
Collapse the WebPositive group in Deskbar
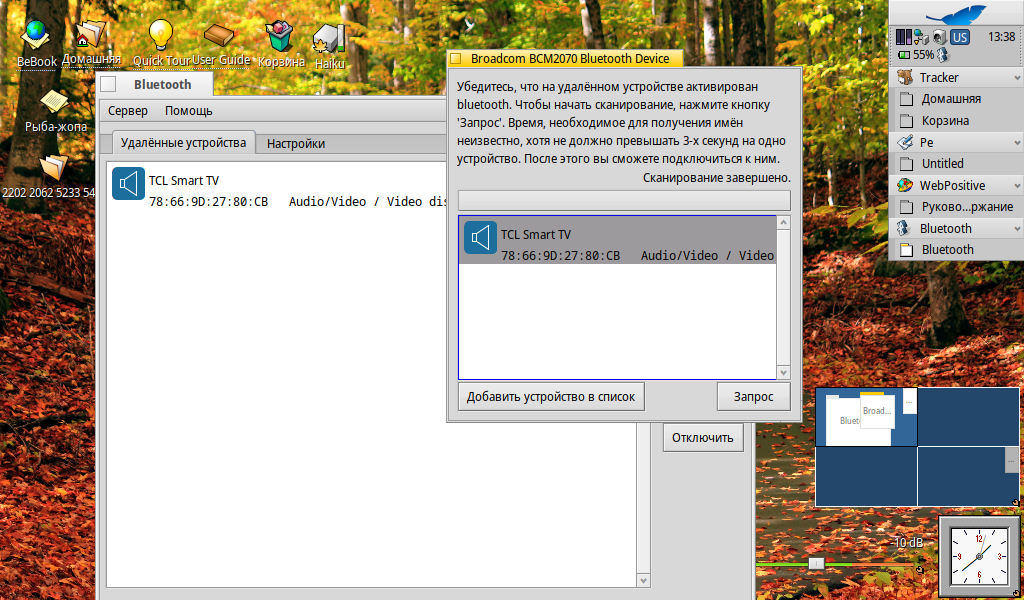[1017, 186]
